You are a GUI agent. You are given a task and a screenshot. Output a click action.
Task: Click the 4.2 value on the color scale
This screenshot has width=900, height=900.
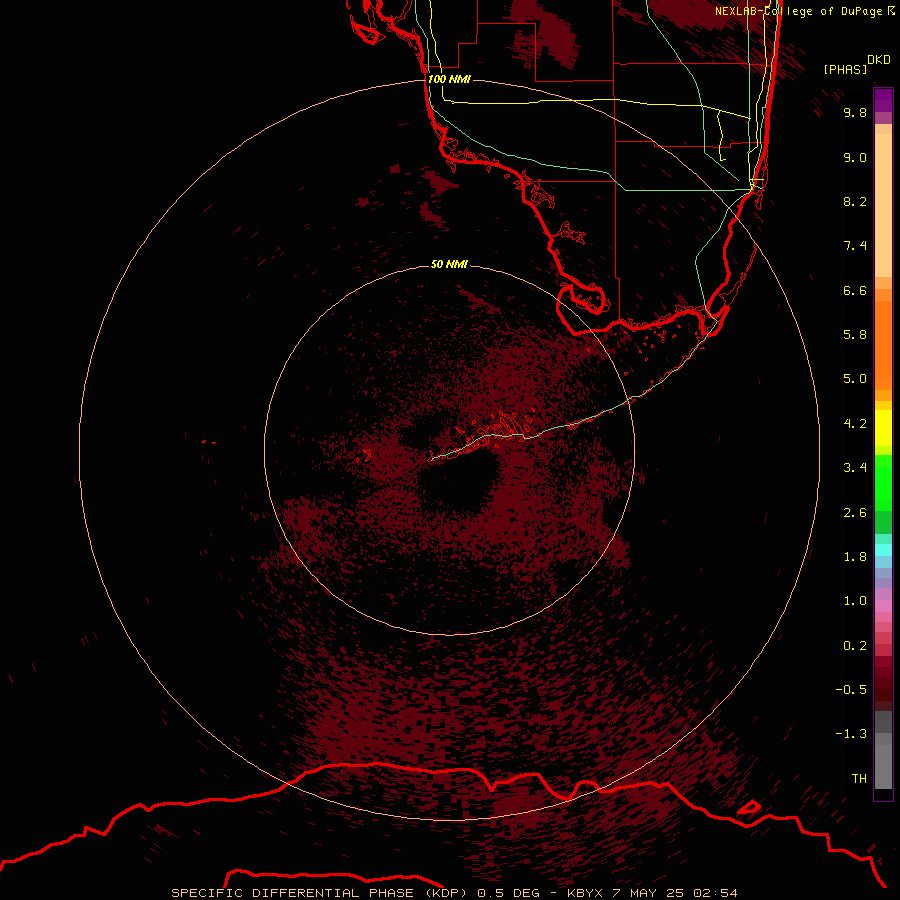pyautogui.click(x=855, y=424)
